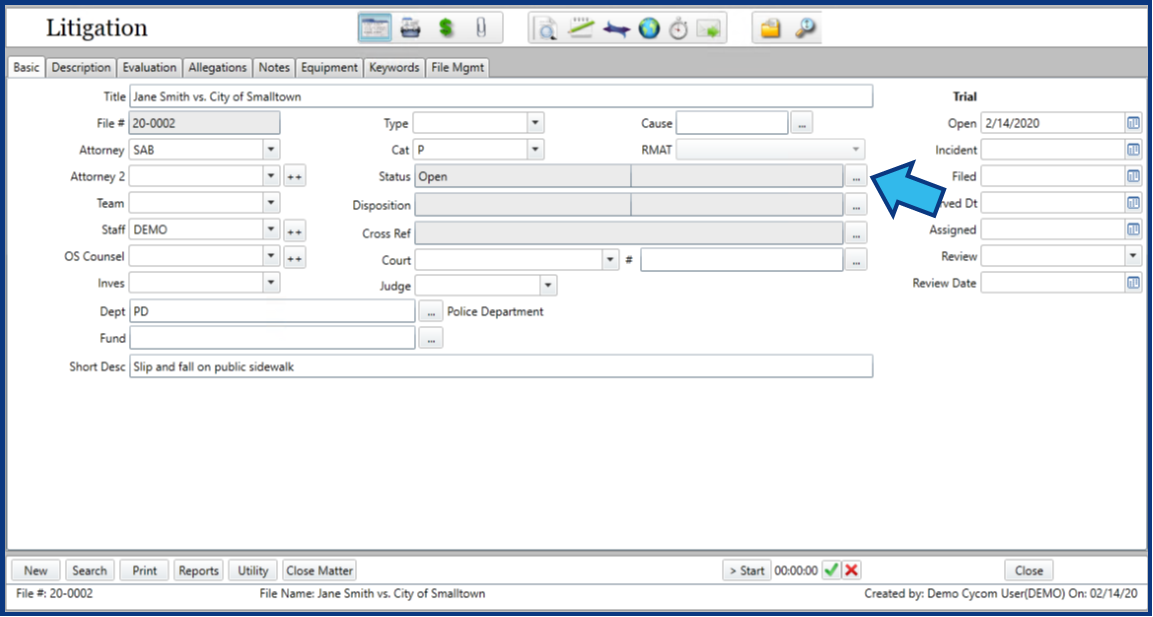This screenshot has height=617, width=1153.
Task: Open calendar picker for Assigned date
Action: tap(1133, 229)
